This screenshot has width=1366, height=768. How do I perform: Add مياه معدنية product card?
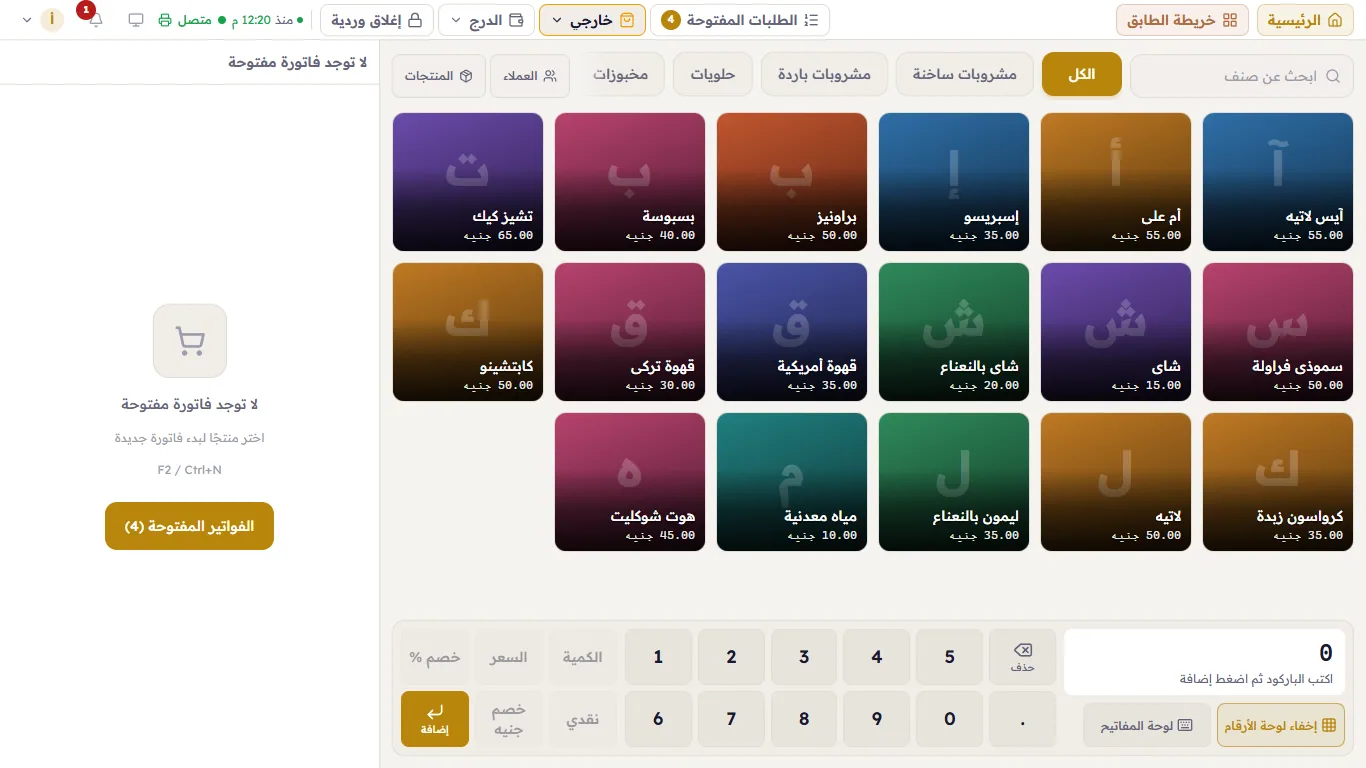[x=792, y=482]
